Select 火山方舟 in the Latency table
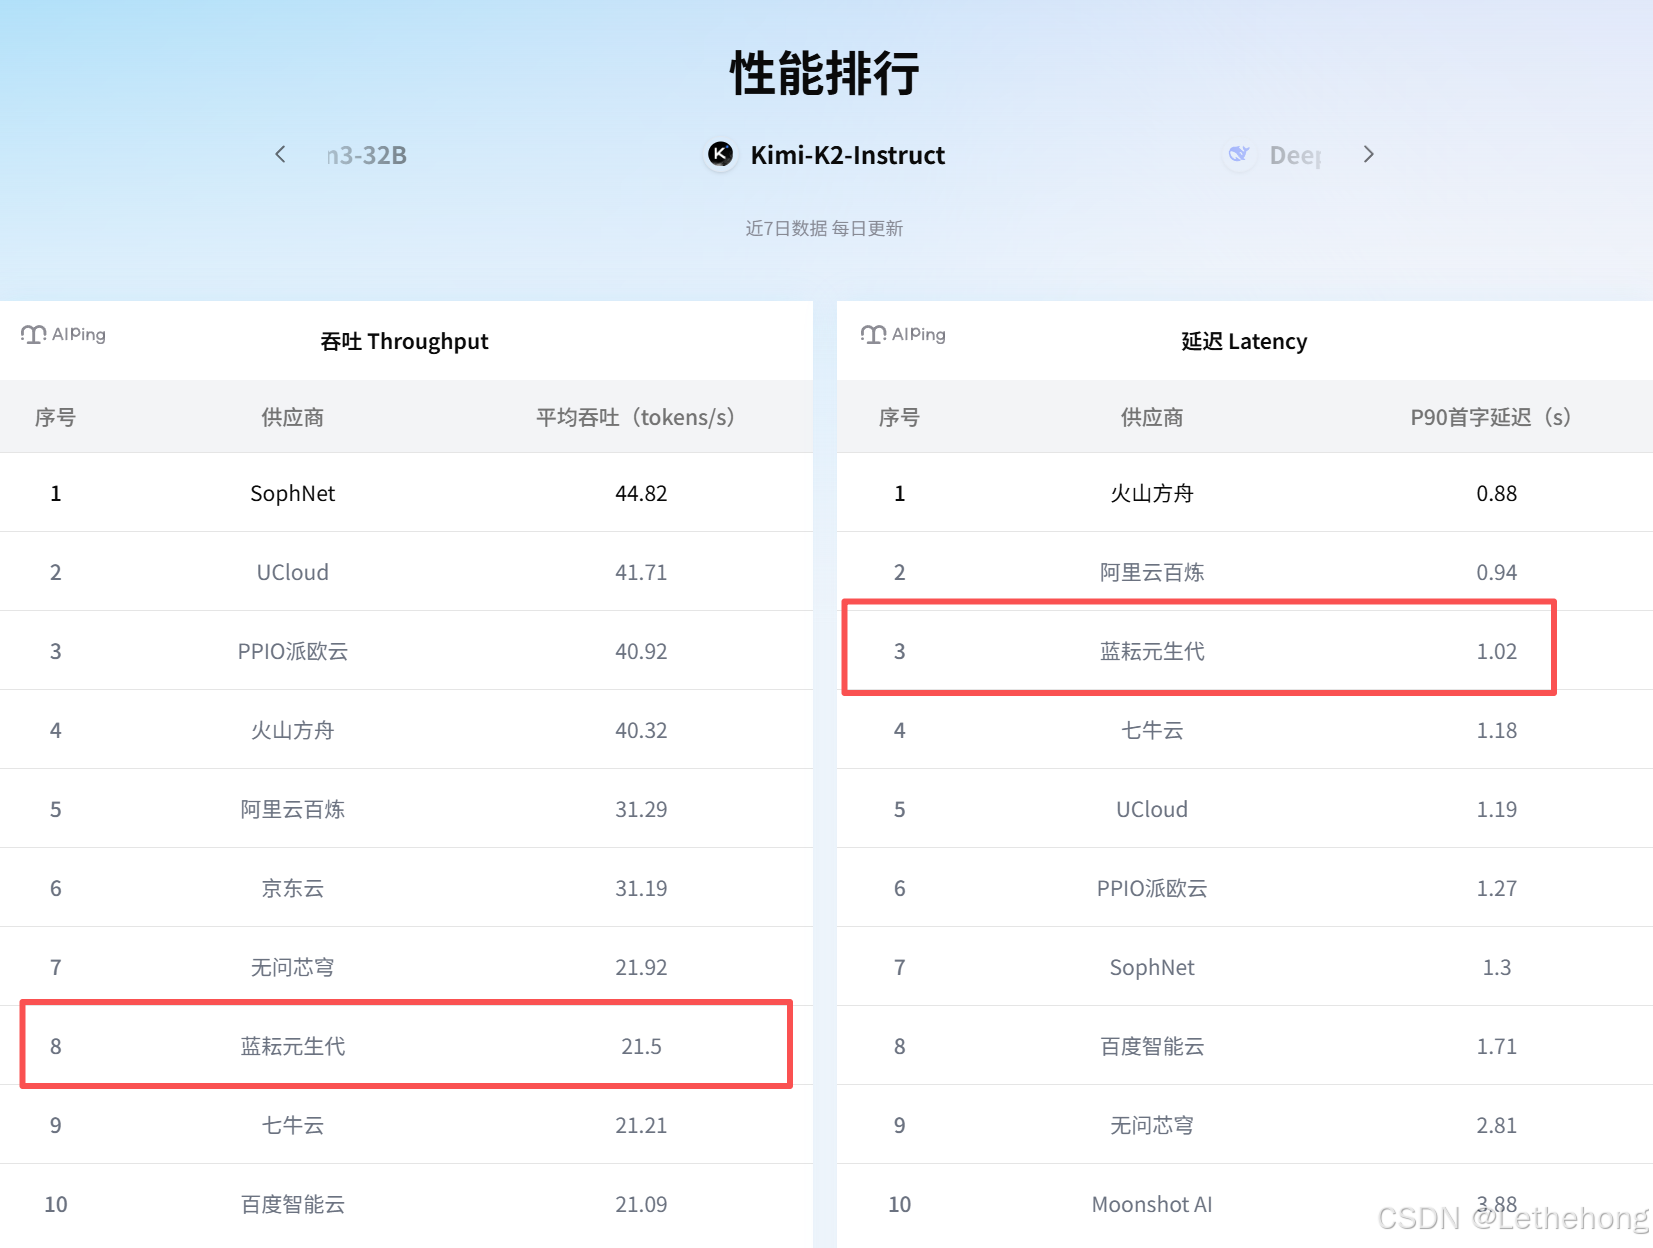Screen dimensions: 1653x1248 1152,493
